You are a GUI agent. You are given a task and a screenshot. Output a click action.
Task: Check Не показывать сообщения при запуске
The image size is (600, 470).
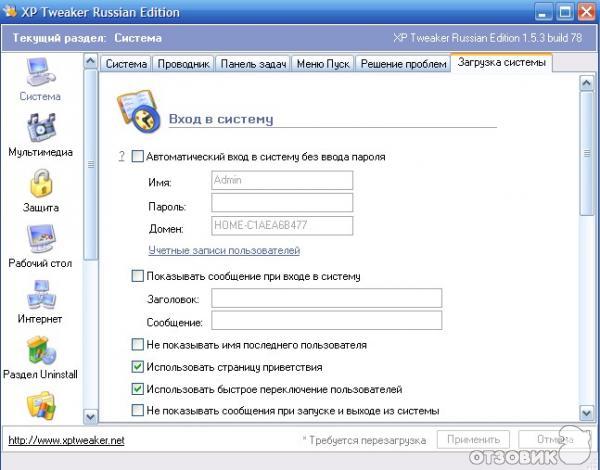137,410
